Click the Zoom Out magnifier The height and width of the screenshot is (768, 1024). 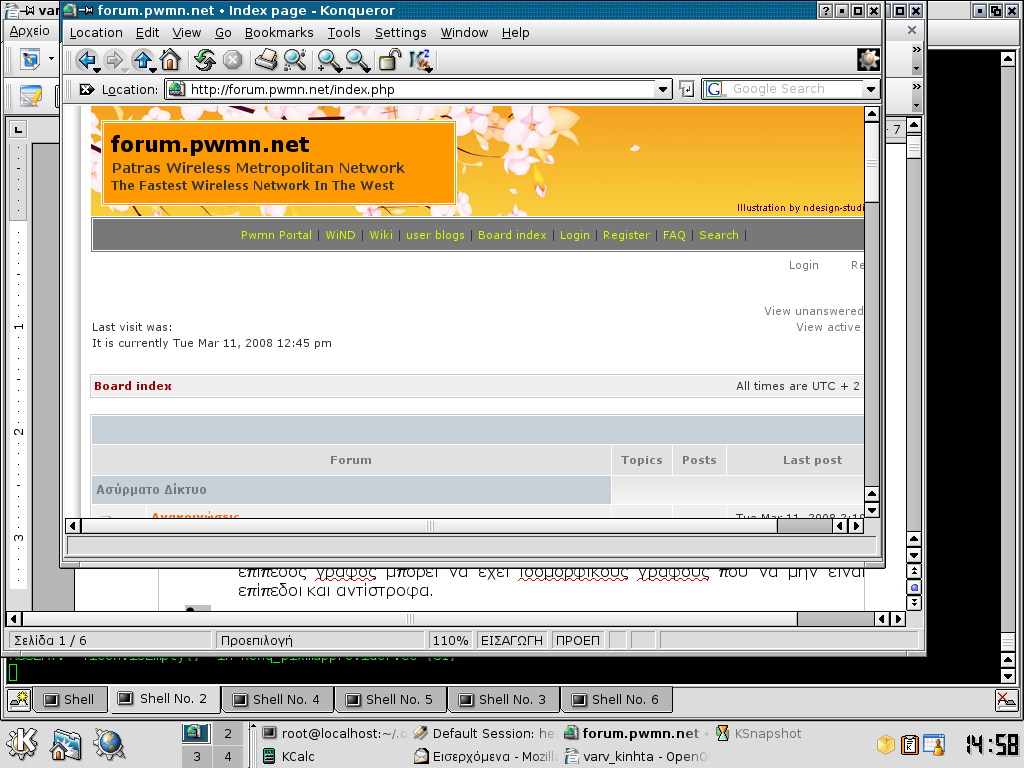pos(358,61)
